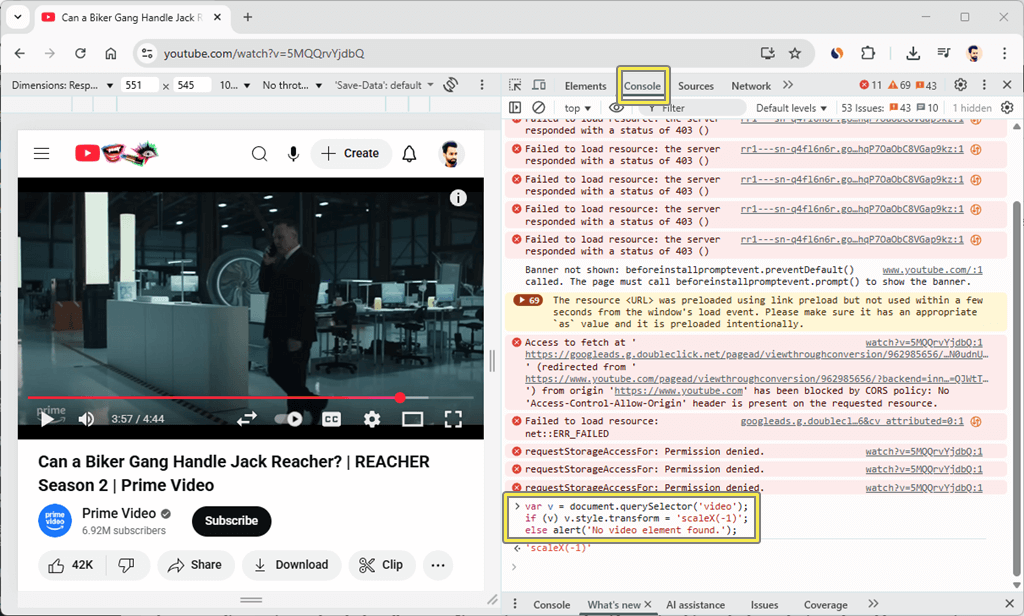Download the video

tap(291, 565)
